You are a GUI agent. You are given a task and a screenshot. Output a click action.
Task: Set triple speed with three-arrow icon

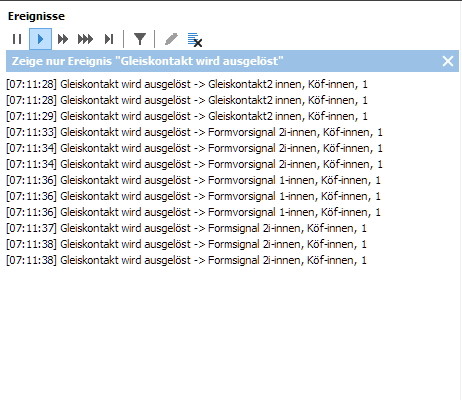85,39
